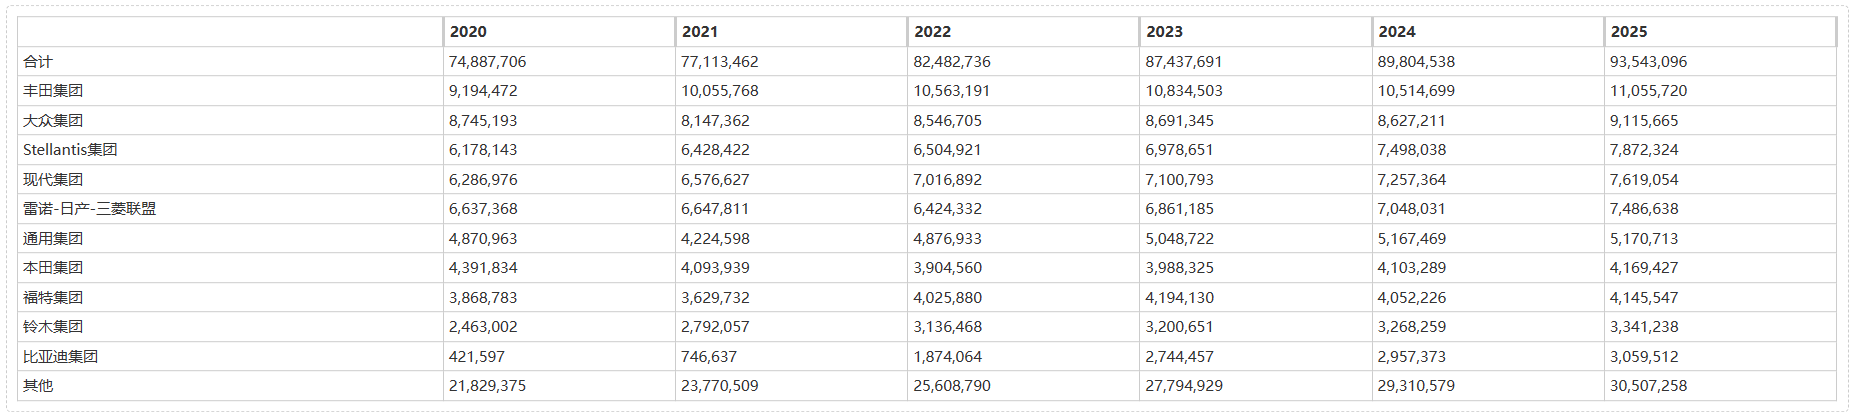
Task: Click the 其他 row label
Action: pos(38,386)
